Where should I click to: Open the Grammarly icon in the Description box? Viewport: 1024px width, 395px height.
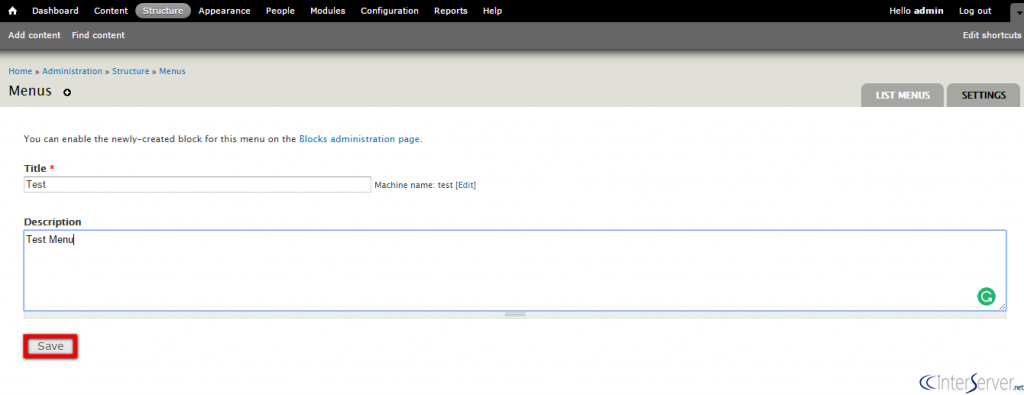pos(985,297)
